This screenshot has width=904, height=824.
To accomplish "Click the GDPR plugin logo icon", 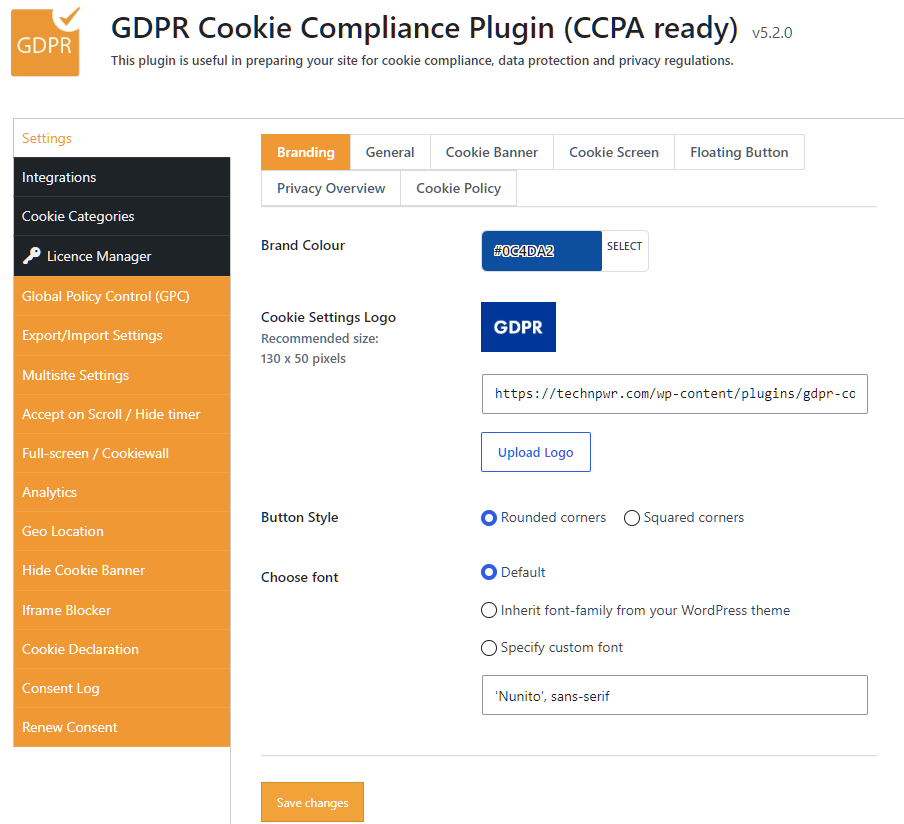I will click(x=46, y=41).
